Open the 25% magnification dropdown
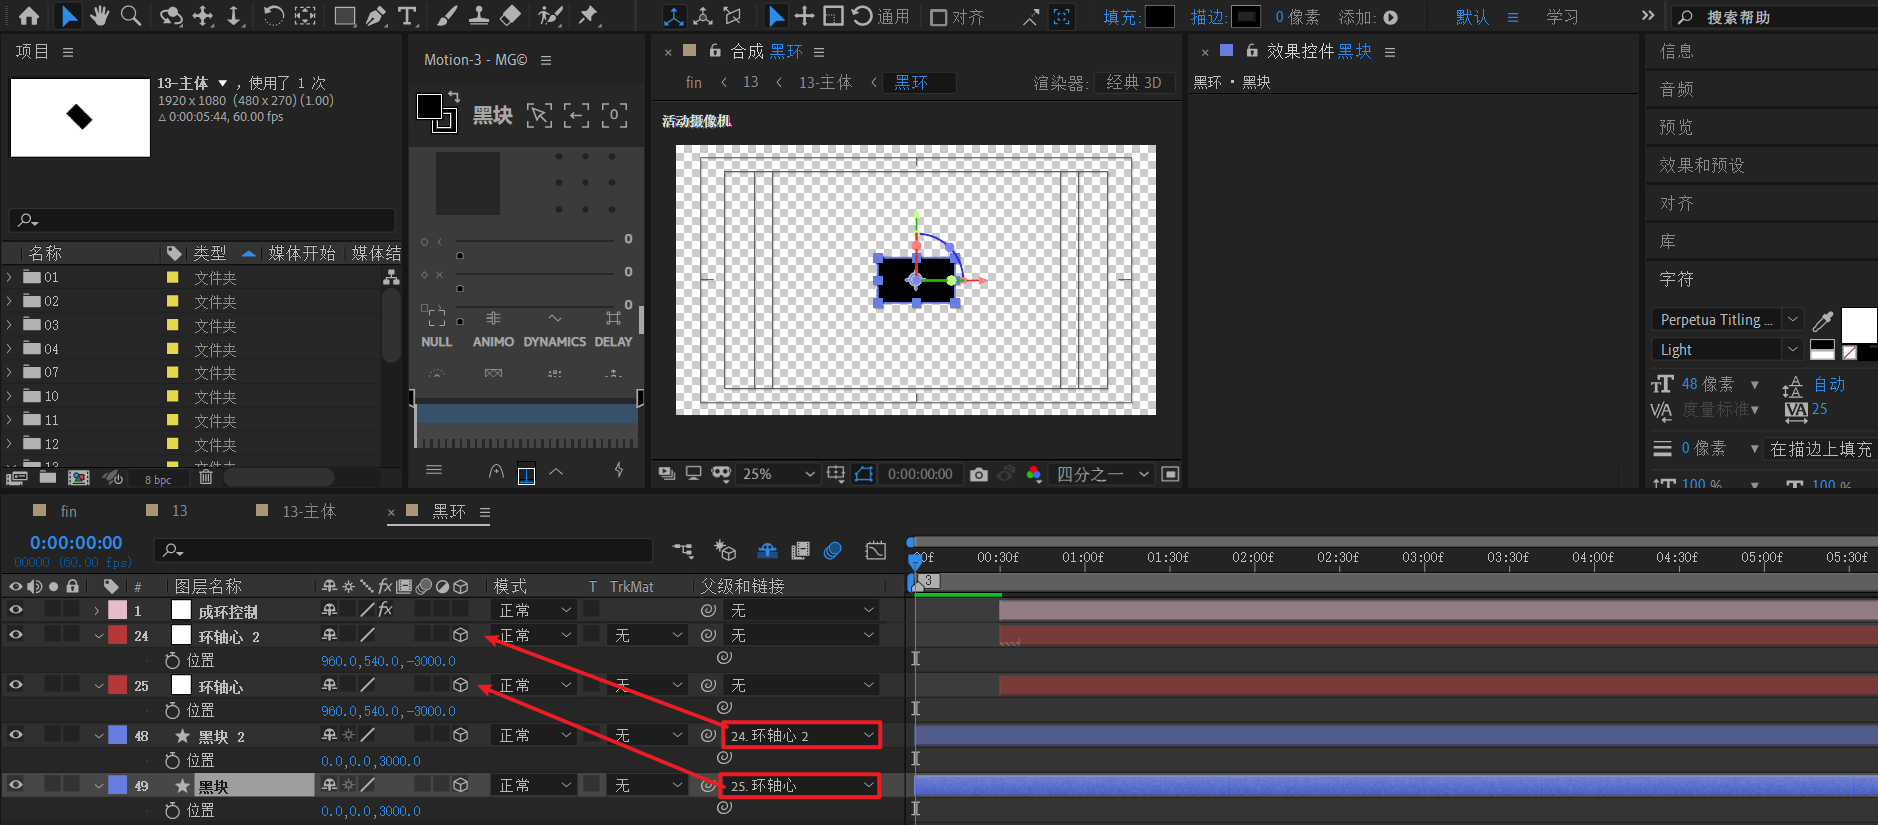 (x=778, y=474)
